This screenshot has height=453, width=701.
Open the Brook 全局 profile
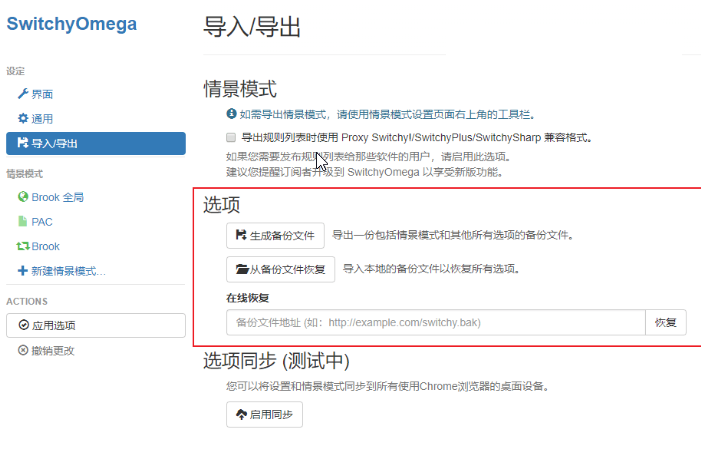pyautogui.click(x=51, y=197)
